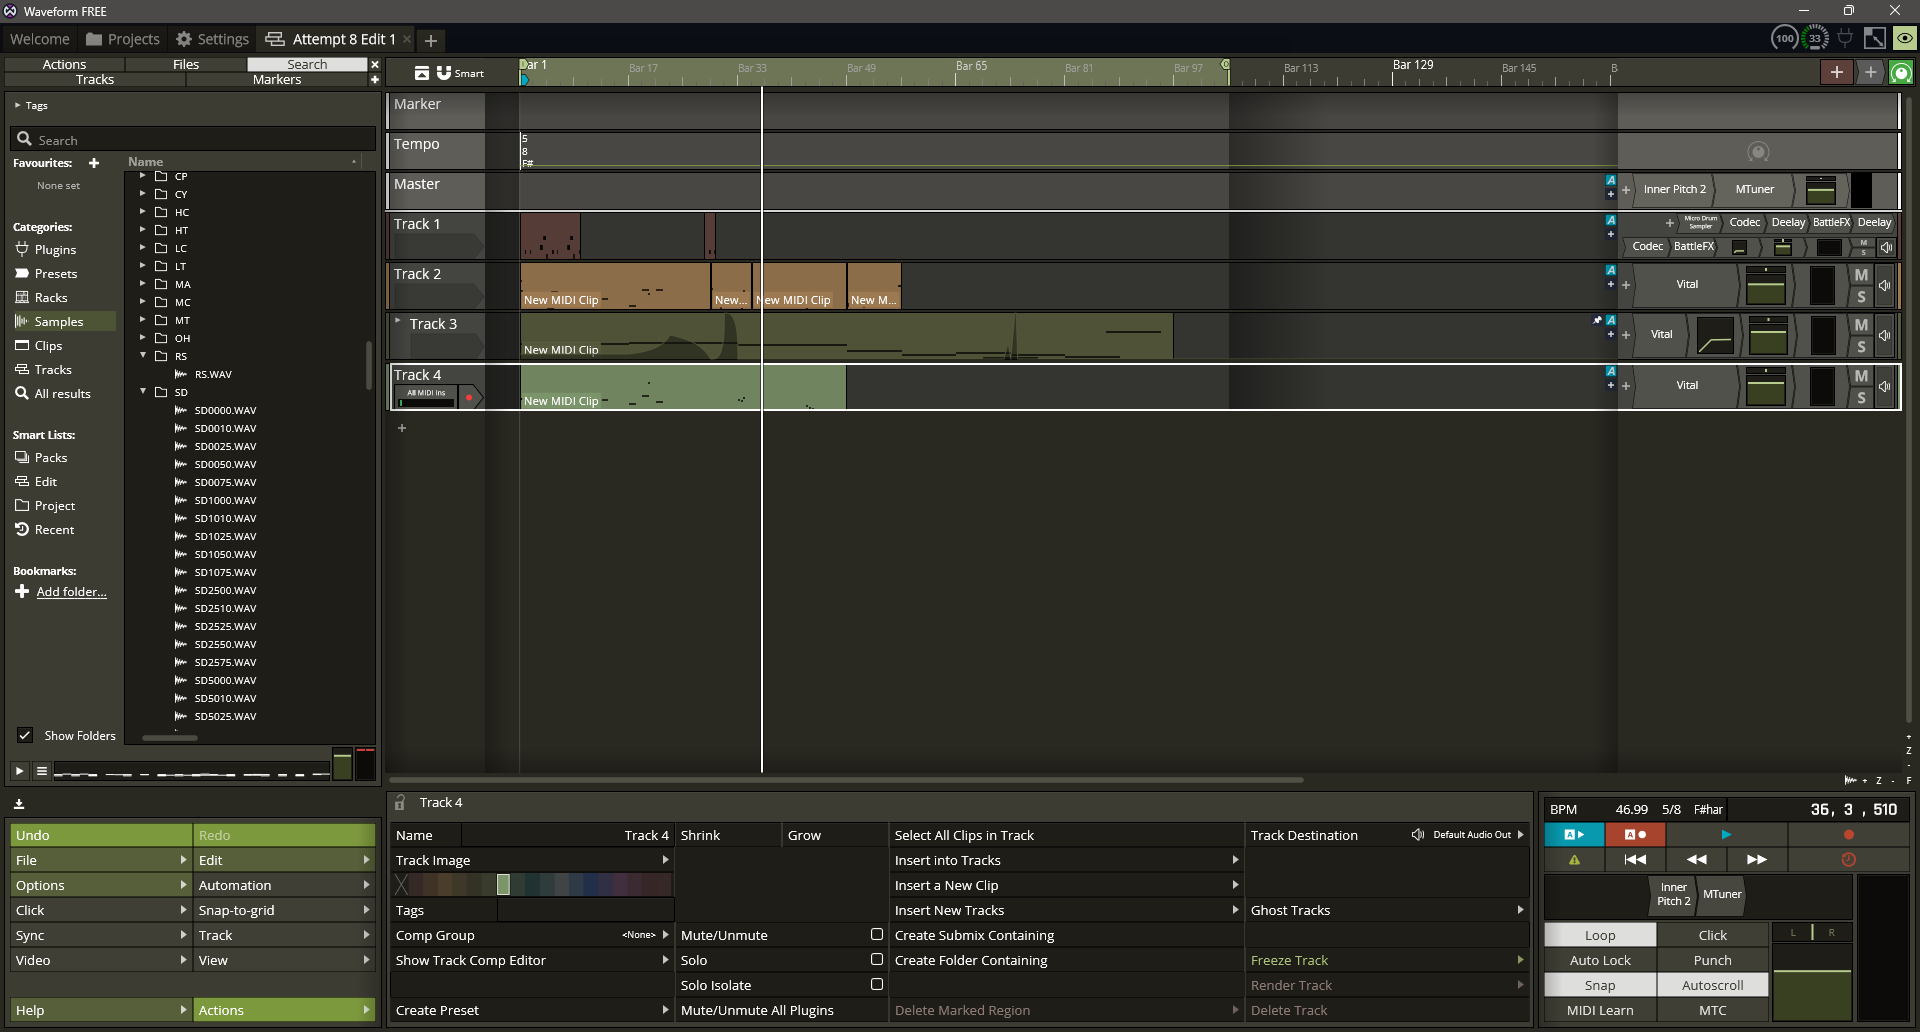Click the red automation write button
Screen dimensions: 1920x1032
tap(1635, 834)
